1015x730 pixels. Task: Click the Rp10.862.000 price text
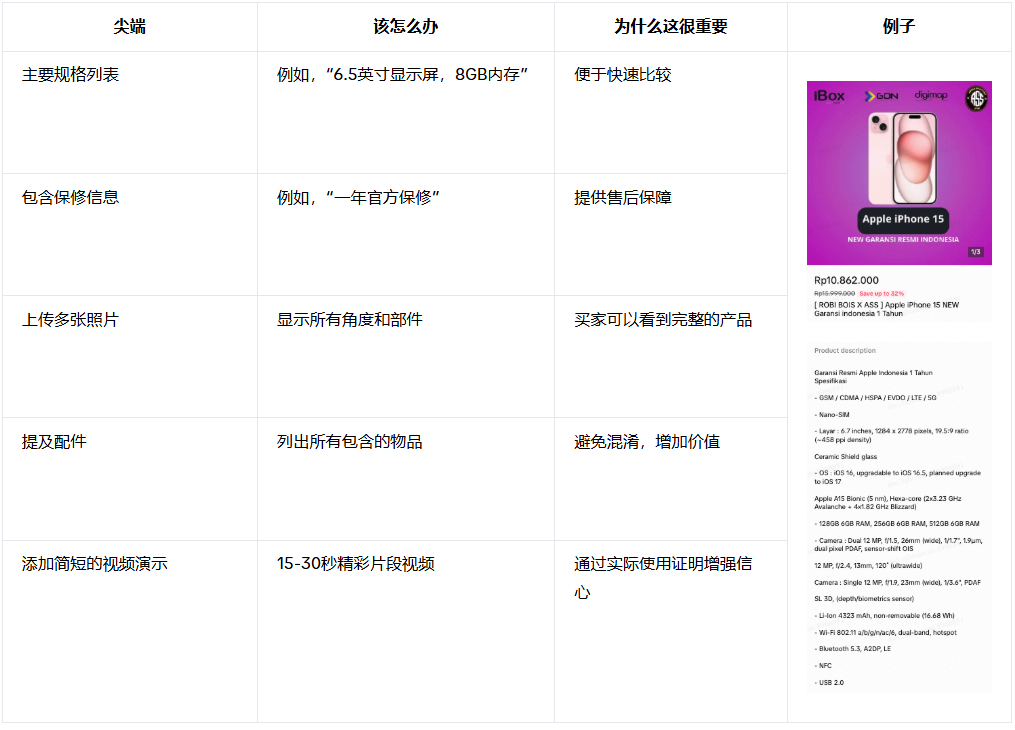click(x=846, y=281)
